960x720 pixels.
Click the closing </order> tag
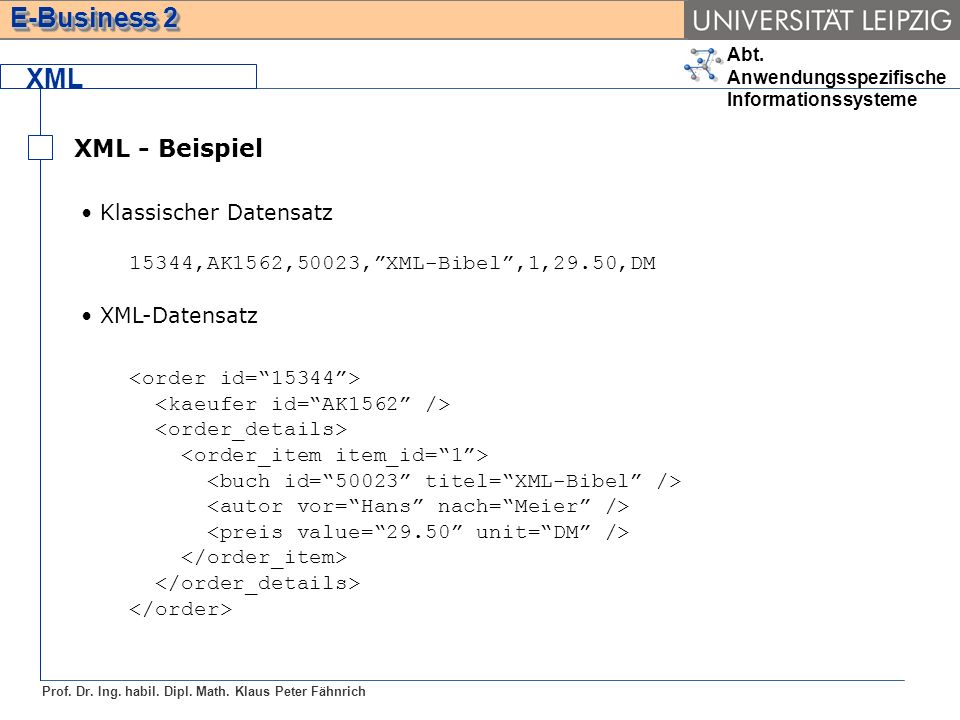point(181,609)
